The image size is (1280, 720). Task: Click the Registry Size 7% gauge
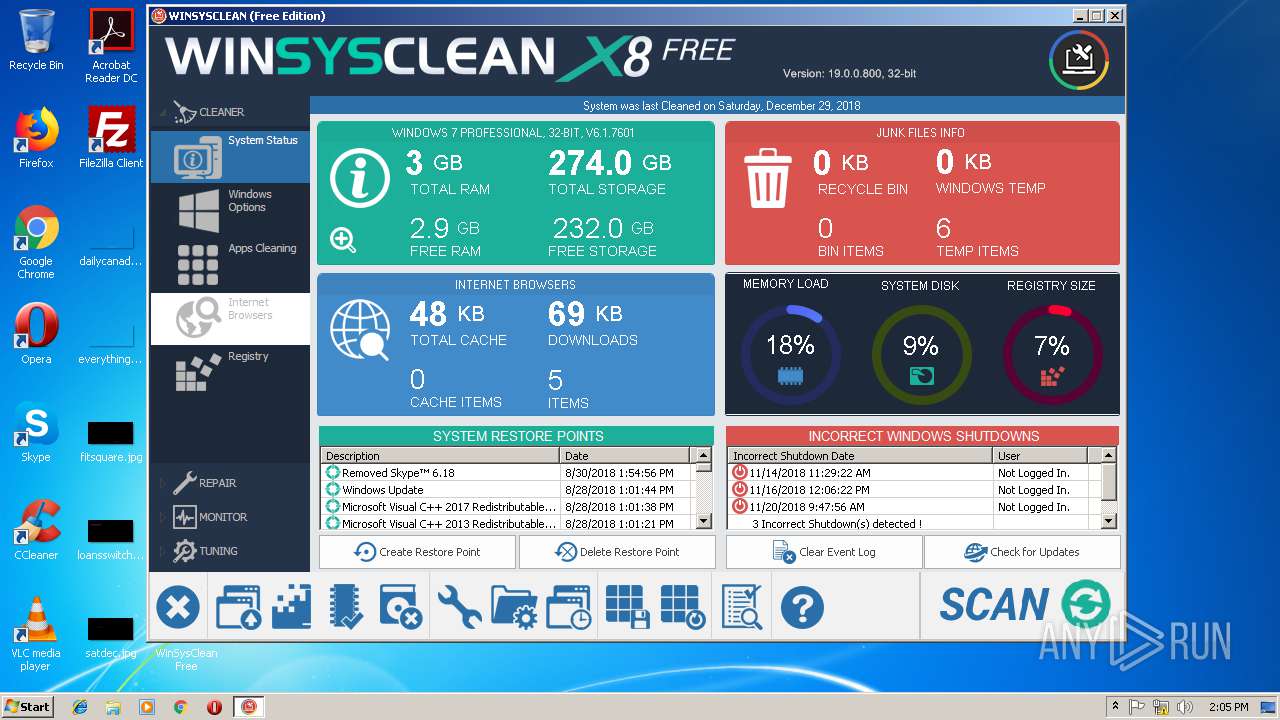pos(1052,354)
